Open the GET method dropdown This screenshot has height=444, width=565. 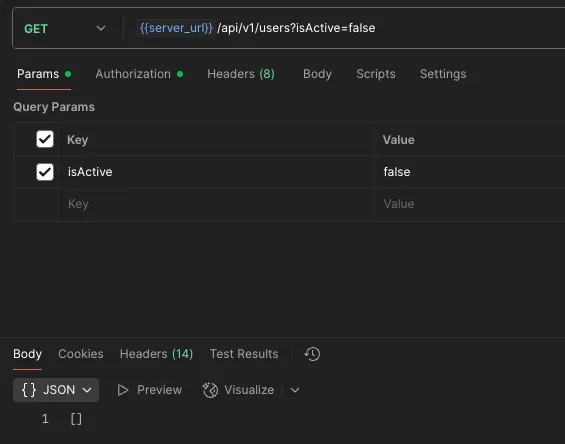pyautogui.click(x=65, y=28)
